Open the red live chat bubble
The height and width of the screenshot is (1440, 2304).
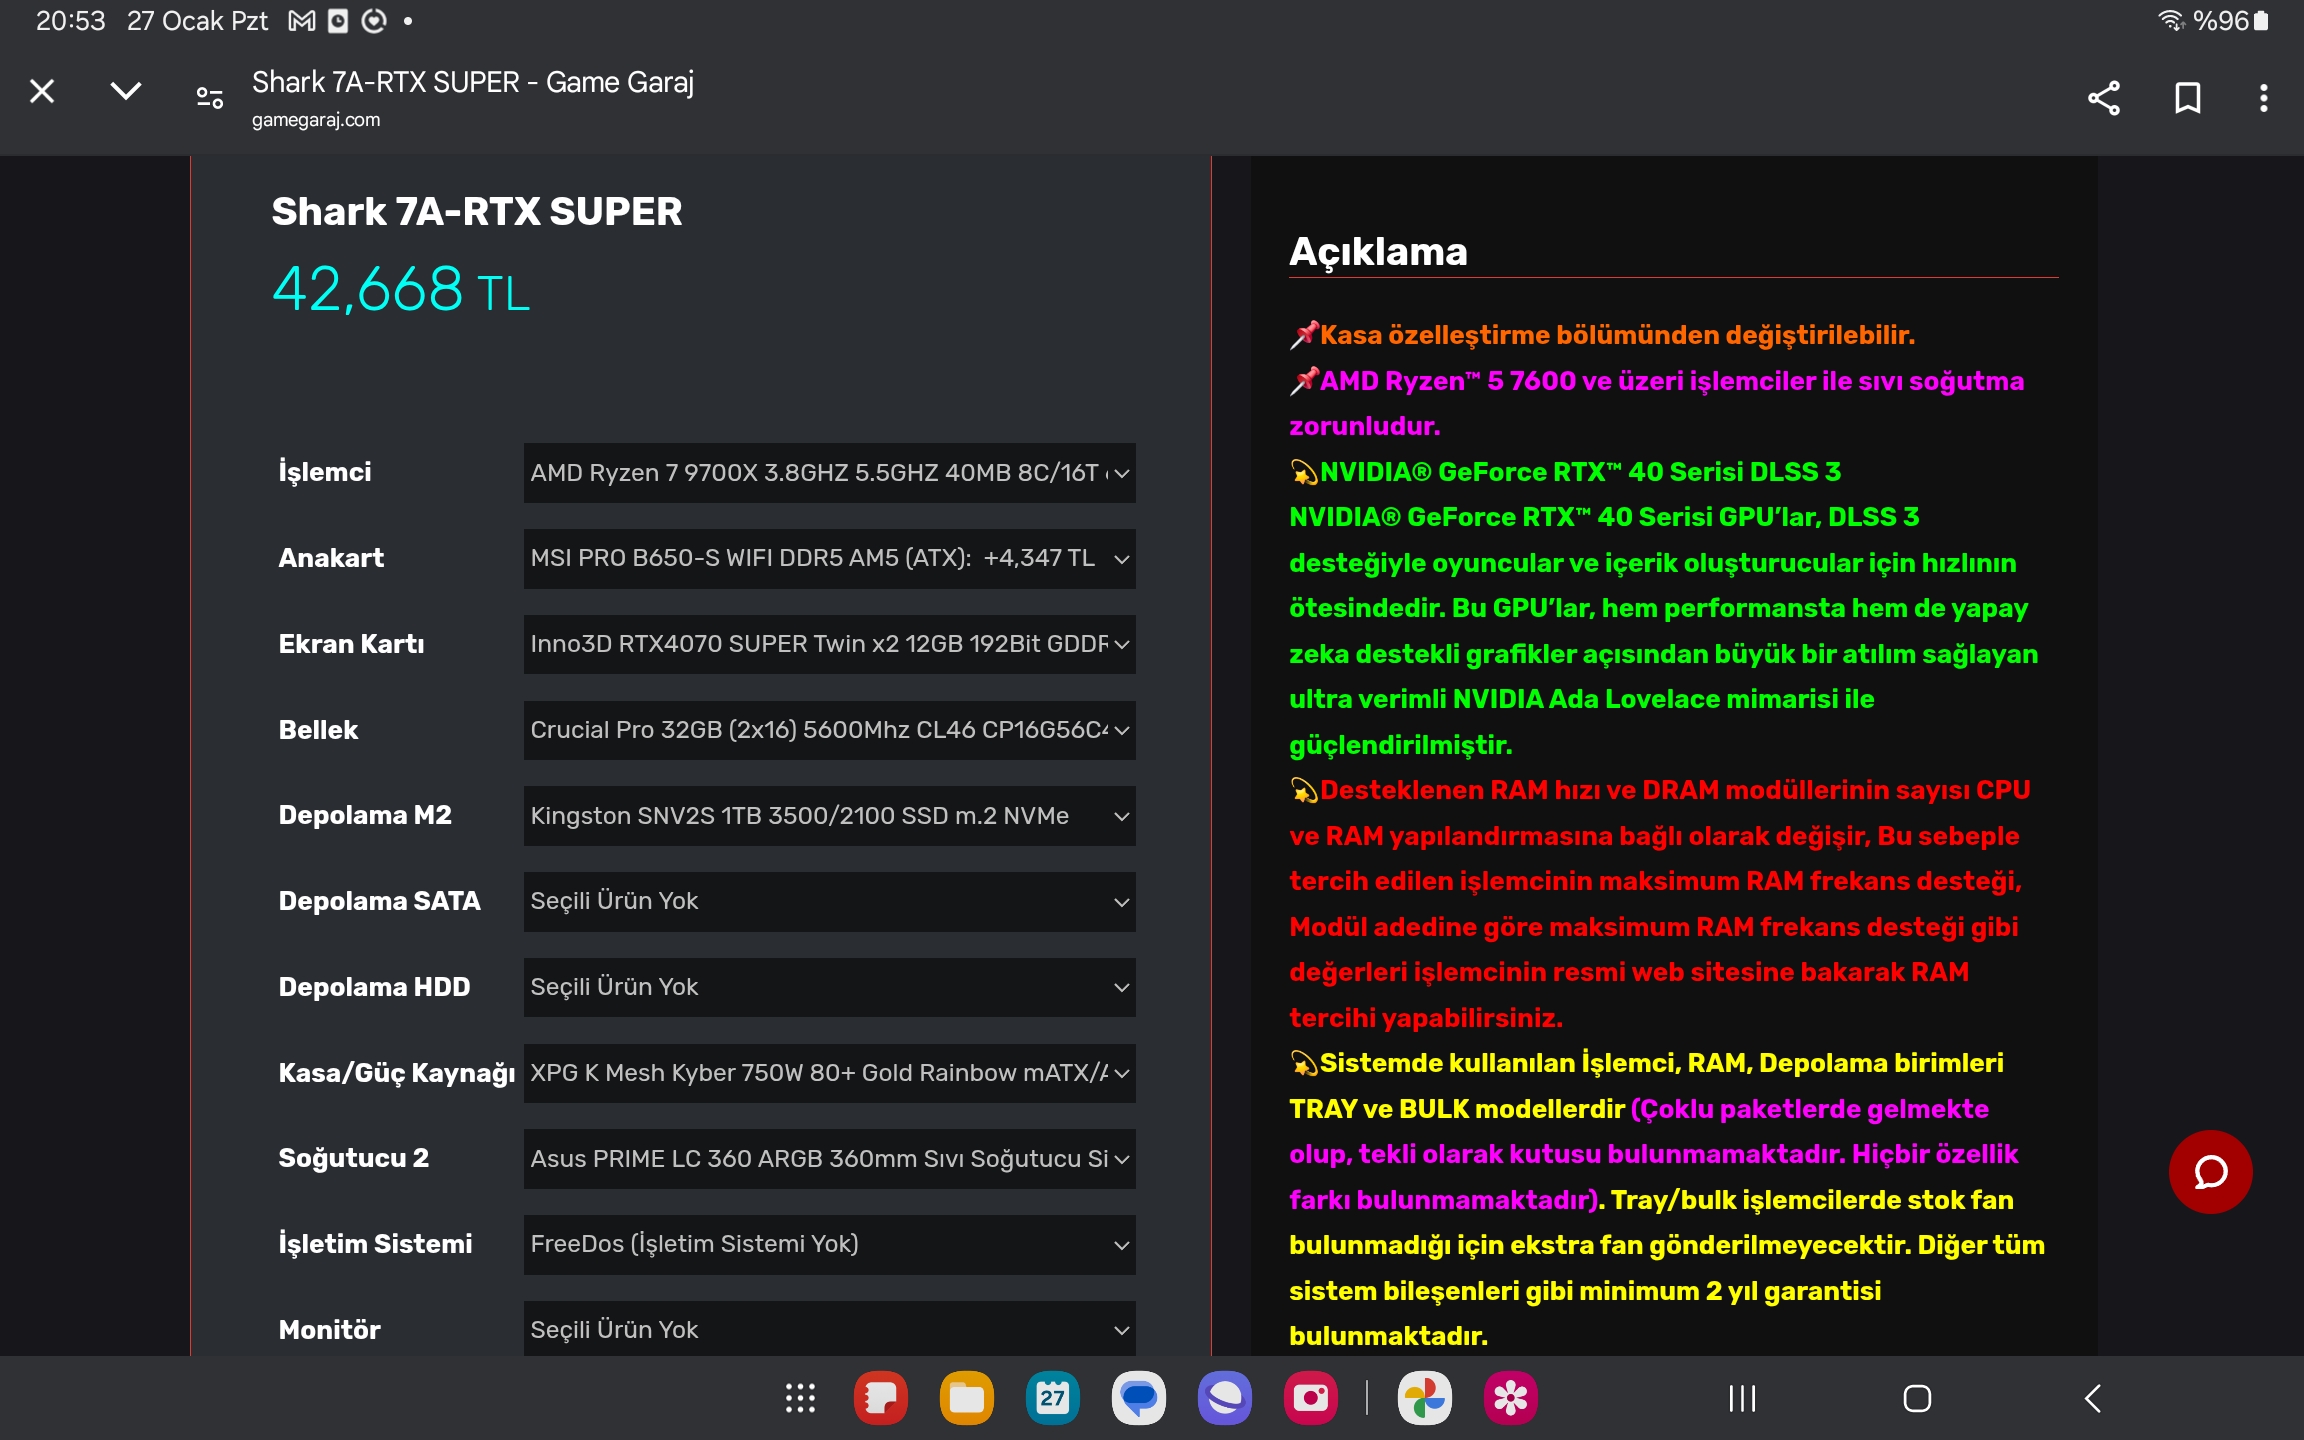(2210, 1172)
